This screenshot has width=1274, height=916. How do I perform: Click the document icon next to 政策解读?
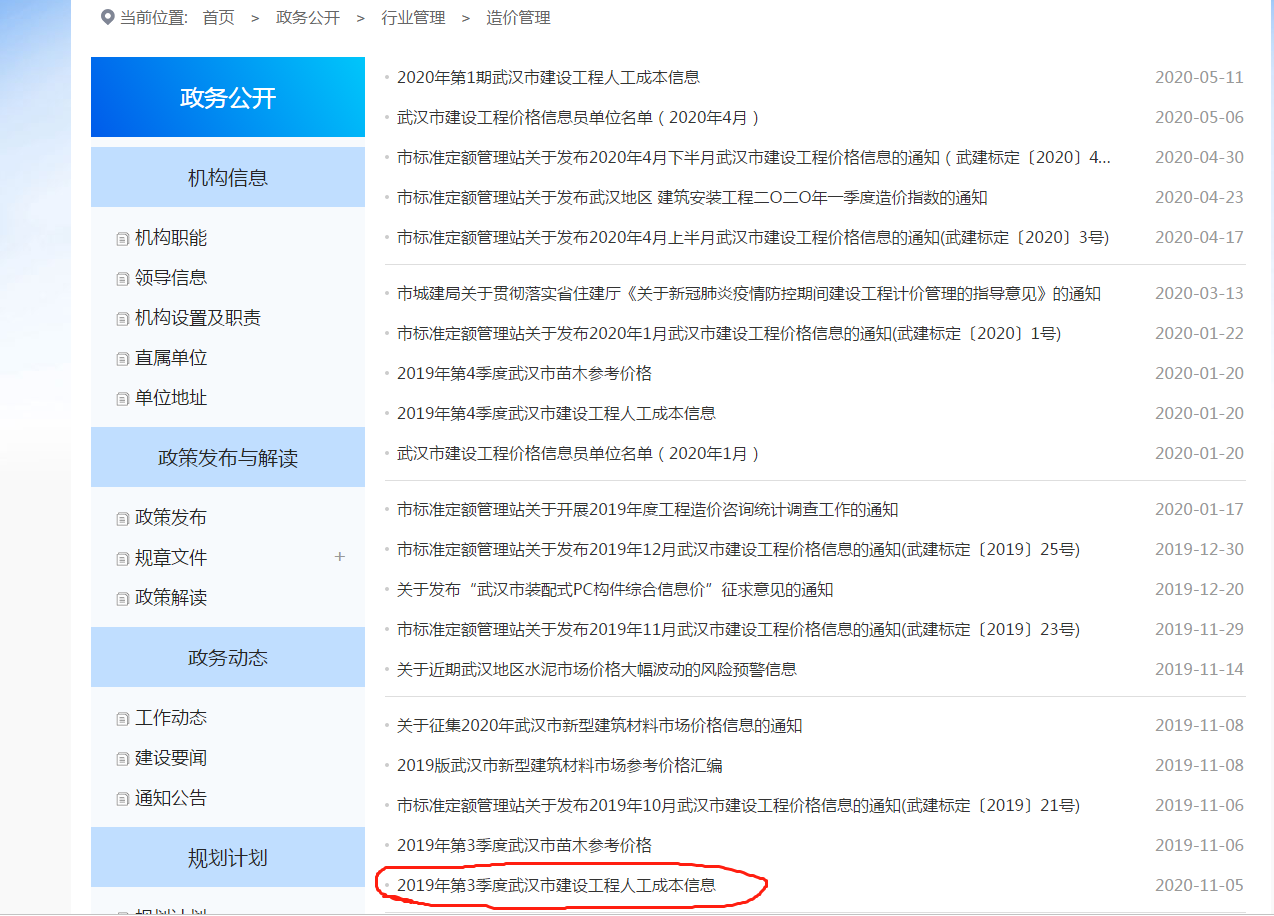(123, 599)
